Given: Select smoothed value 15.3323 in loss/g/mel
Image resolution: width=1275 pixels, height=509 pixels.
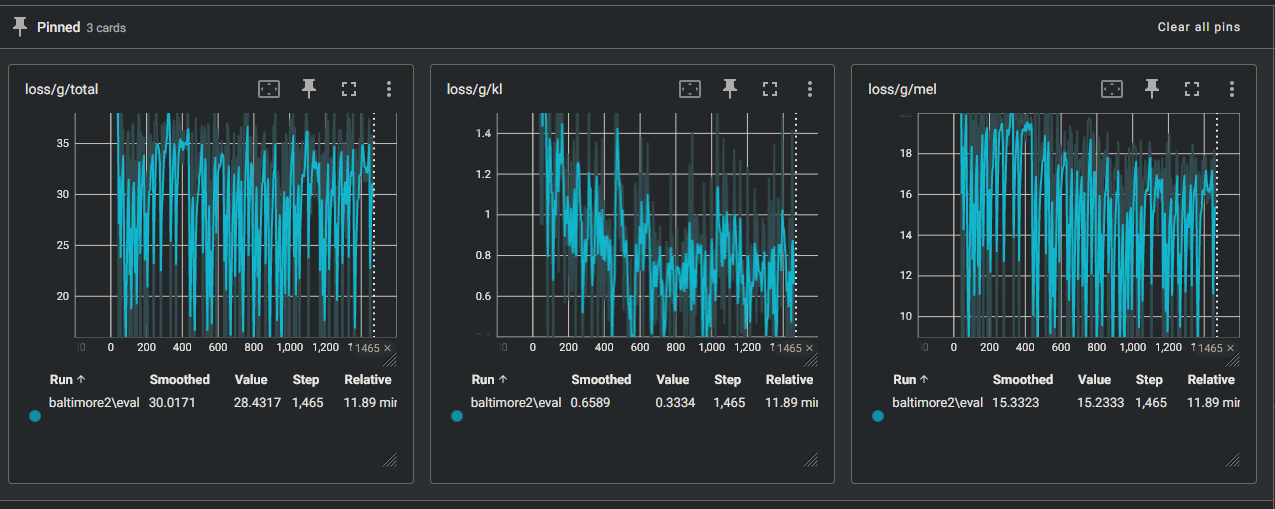Looking at the screenshot, I should click(1016, 403).
